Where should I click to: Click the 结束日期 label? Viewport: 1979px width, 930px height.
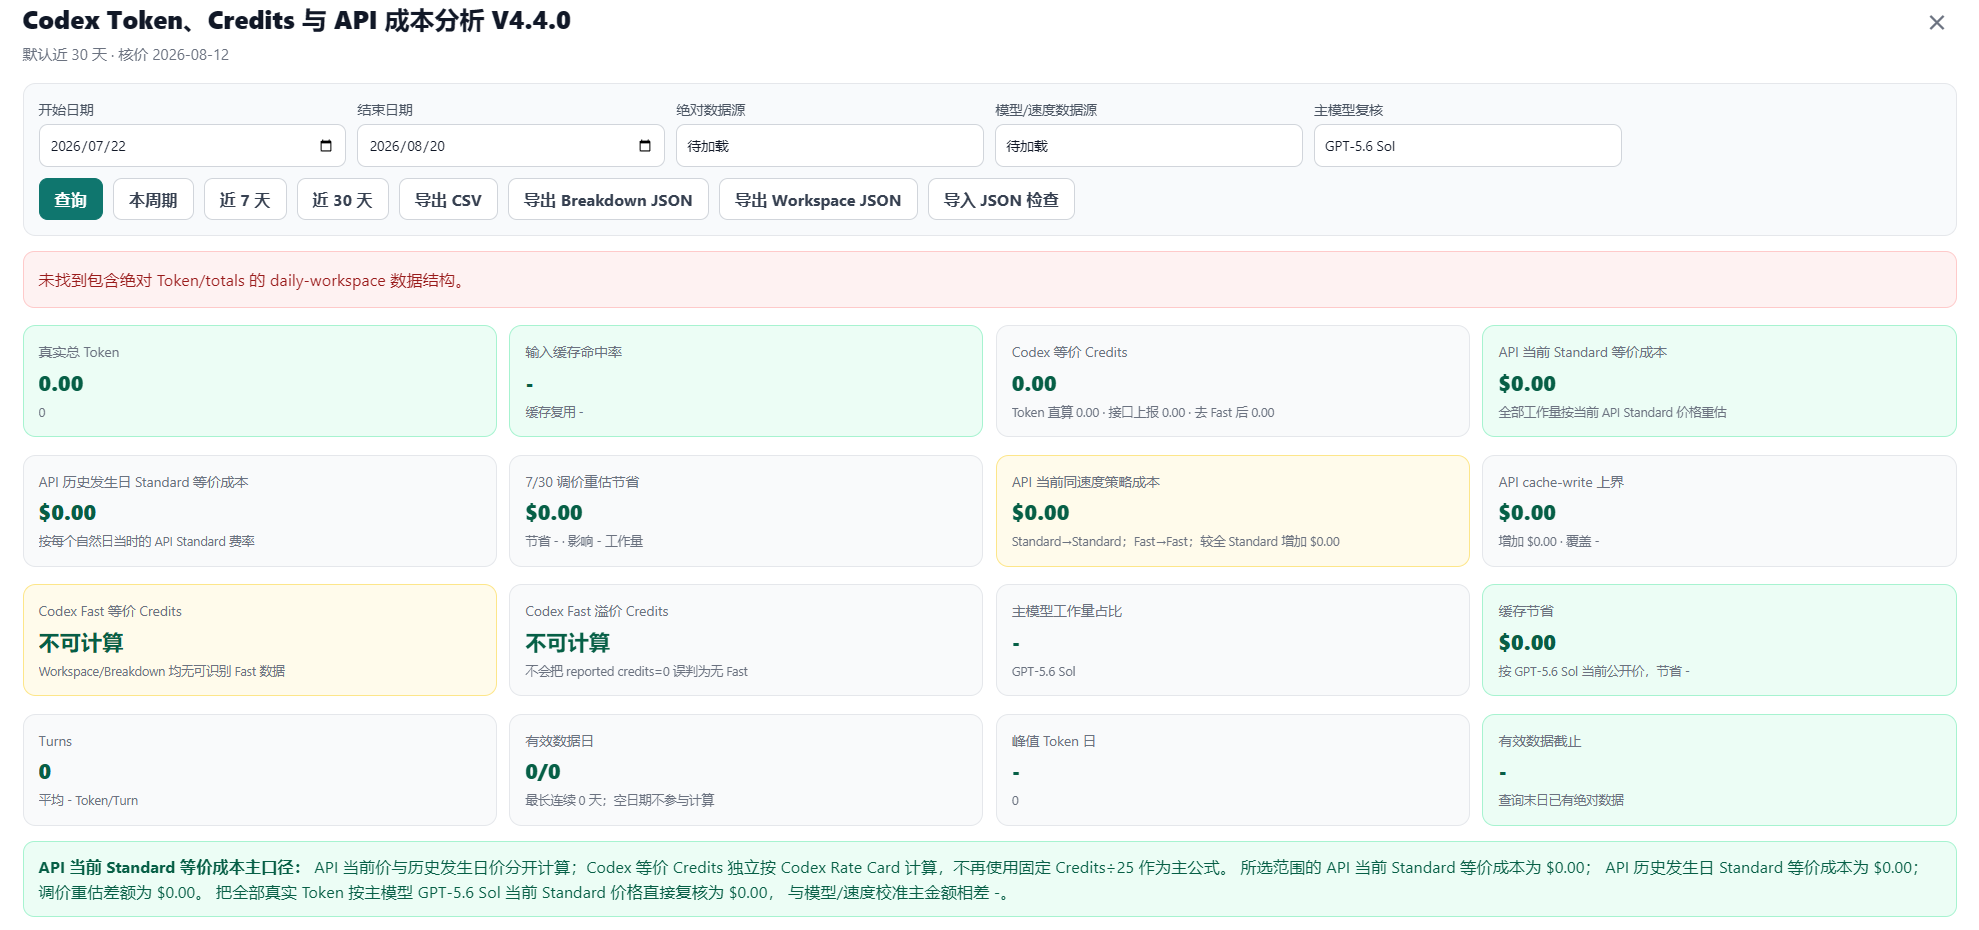pos(385,110)
